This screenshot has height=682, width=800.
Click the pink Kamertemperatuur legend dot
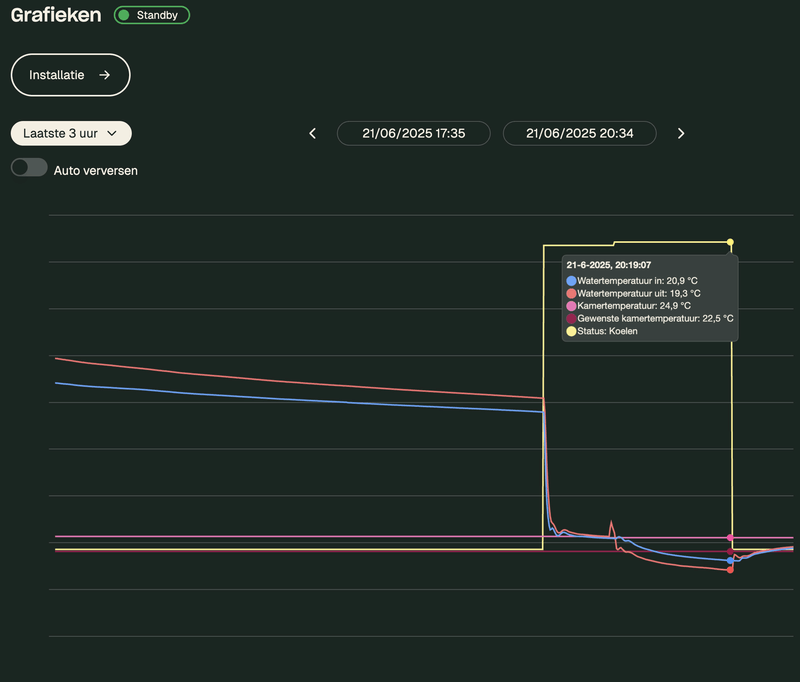[571, 306]
